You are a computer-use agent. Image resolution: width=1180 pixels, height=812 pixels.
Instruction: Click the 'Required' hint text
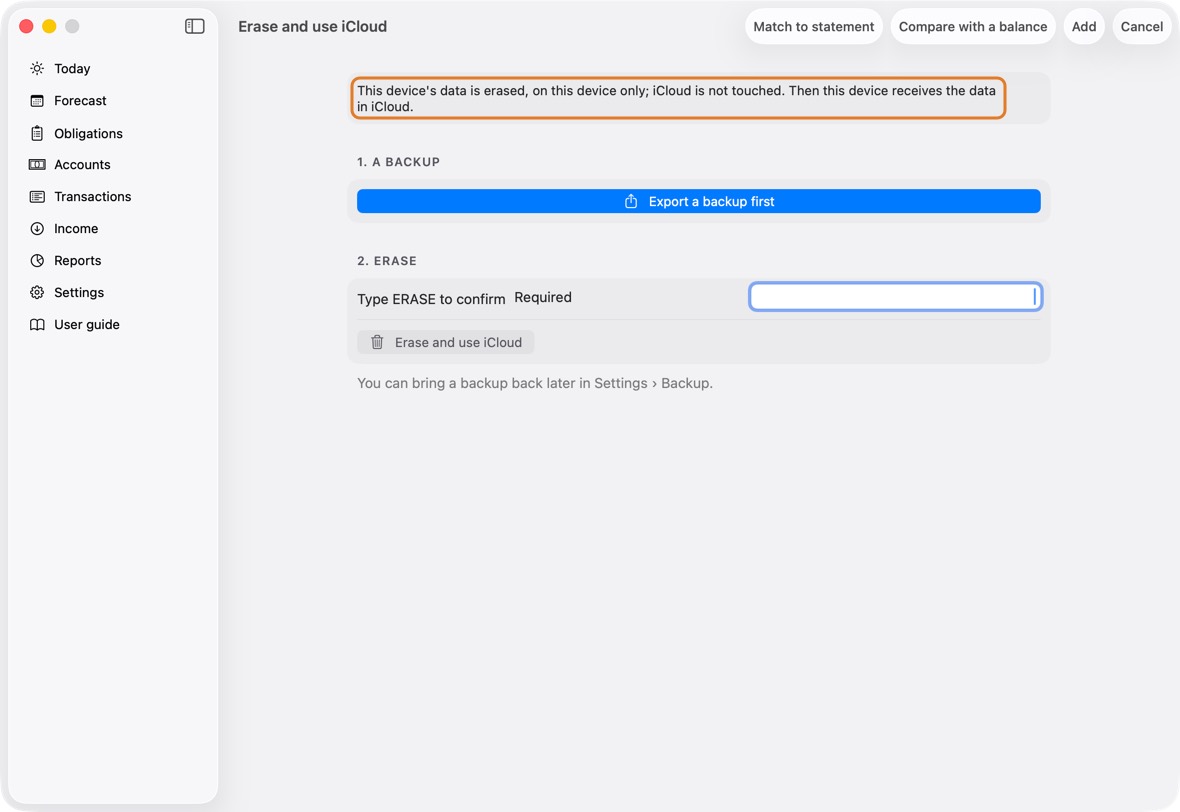[x=543, y=297]
